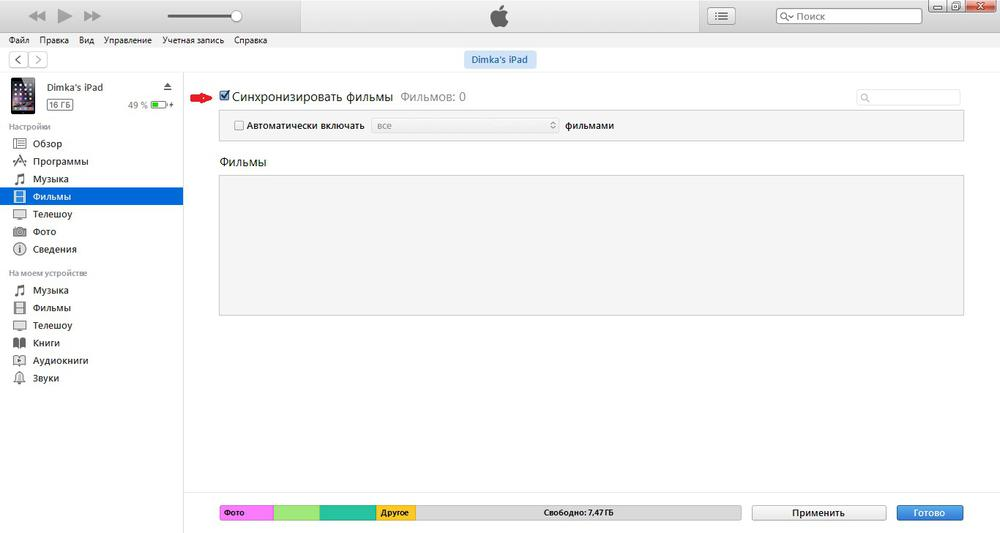Eject Dimka's iPad with the eject icon
This screenshot has height=533, width=1000.
point(167,87)
